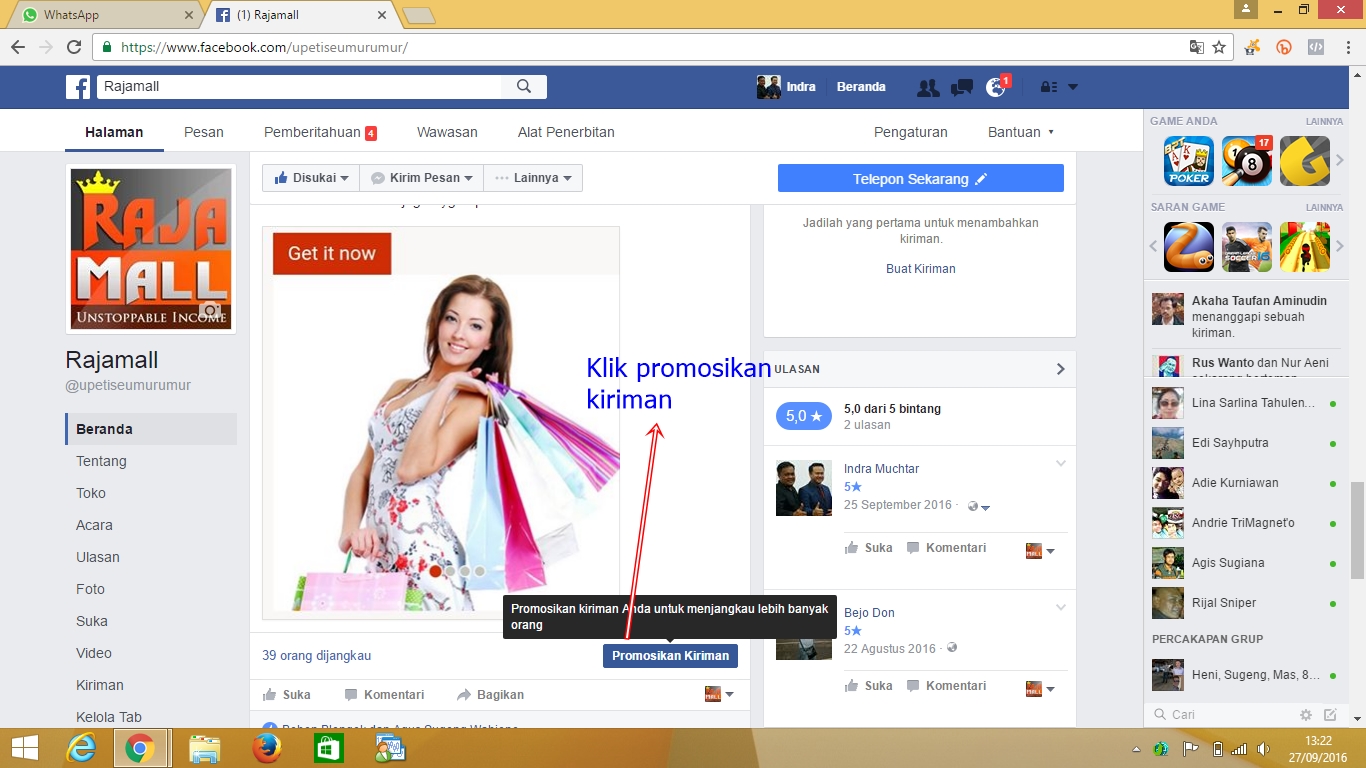Switch to the Halaman tab

114,132
